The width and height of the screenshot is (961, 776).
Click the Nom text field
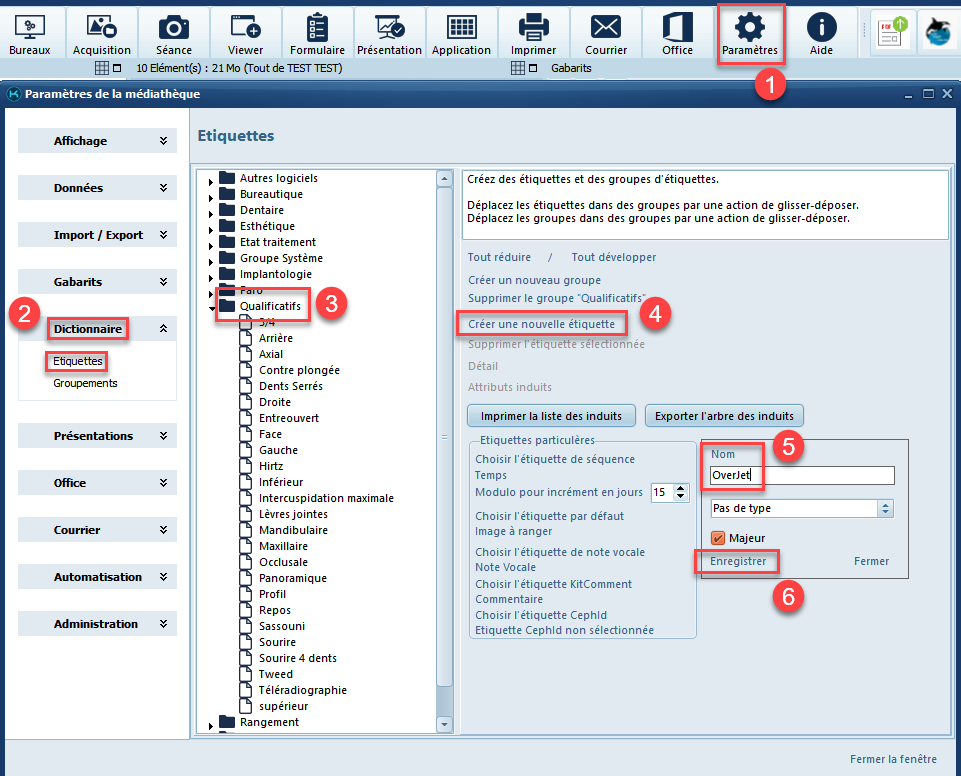point(800,476)
